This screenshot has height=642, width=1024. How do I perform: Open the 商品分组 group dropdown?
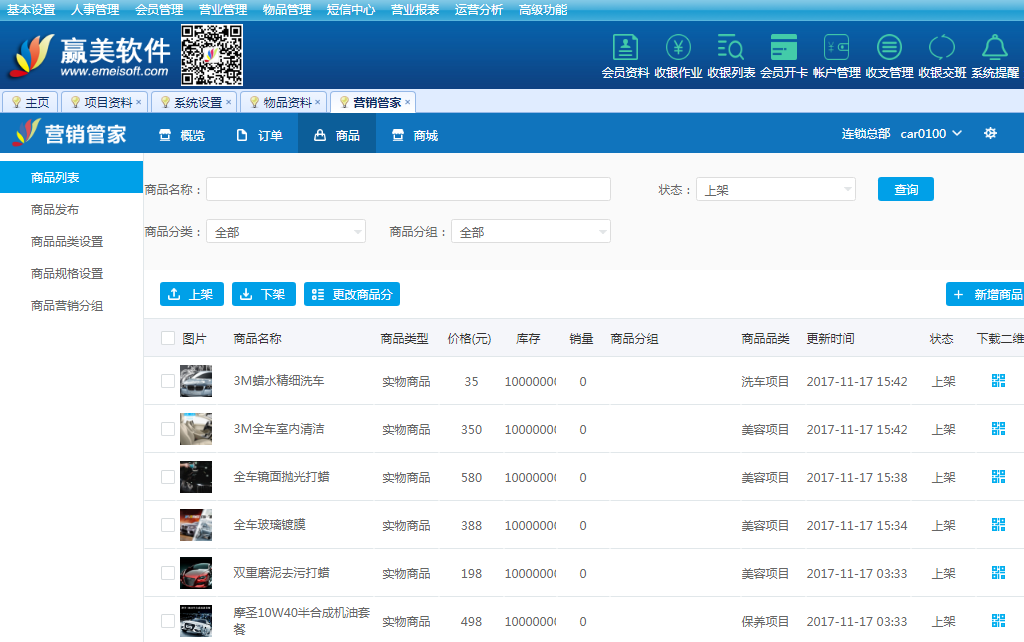point(530,232)
